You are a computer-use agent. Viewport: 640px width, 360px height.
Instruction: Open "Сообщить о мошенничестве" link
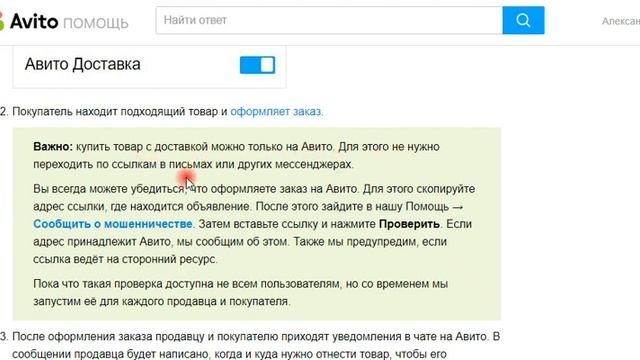113,224
